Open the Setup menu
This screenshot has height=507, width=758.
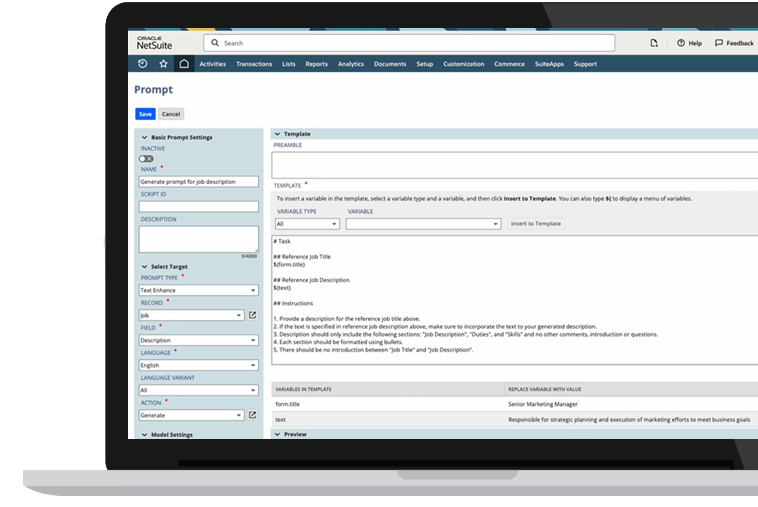coord(425,64)
